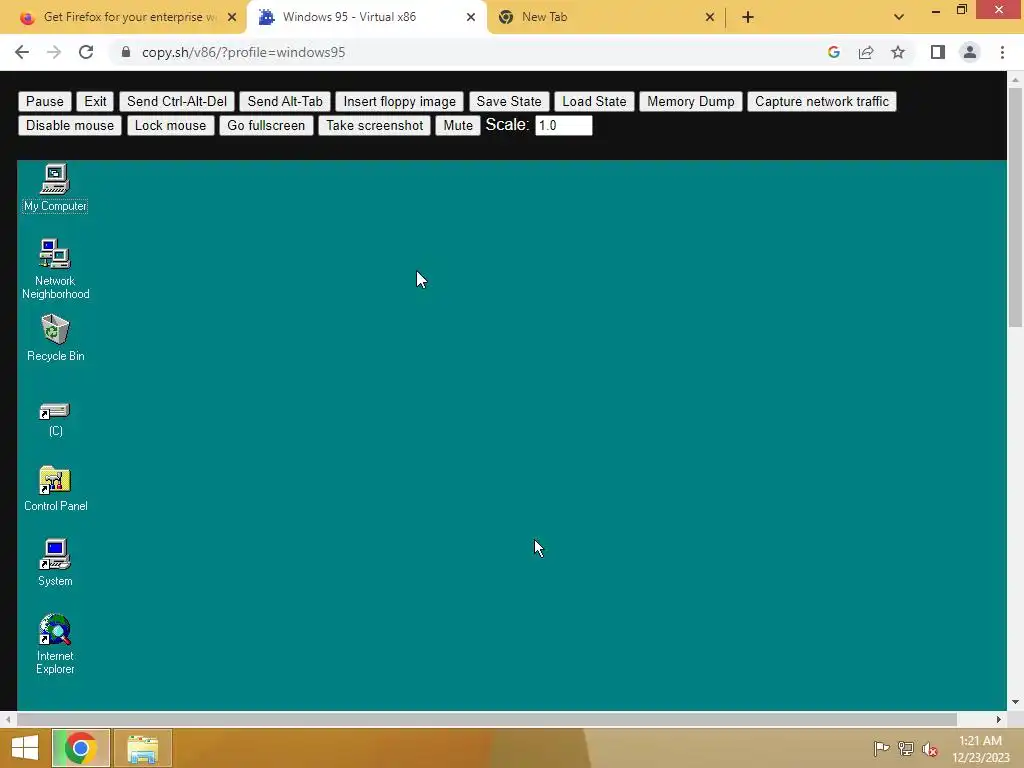Click the Action Center flag tray icon

tap(881, 748)
